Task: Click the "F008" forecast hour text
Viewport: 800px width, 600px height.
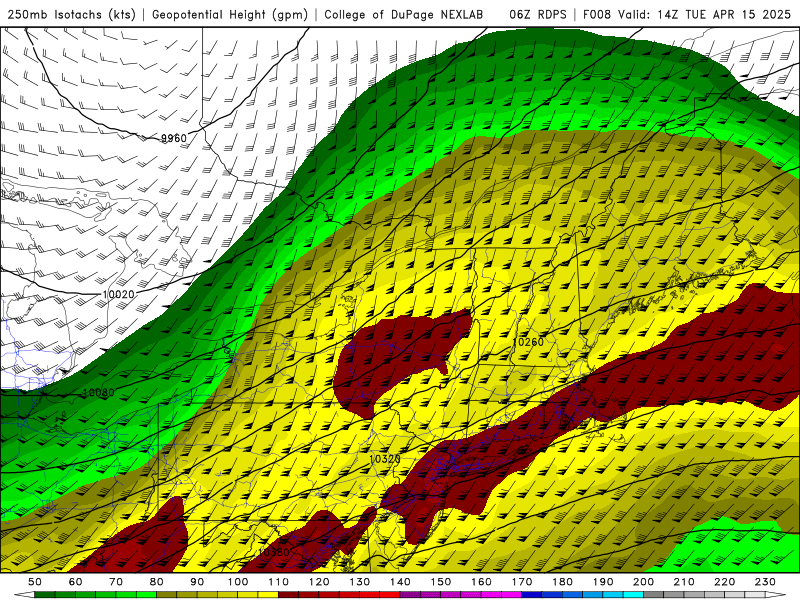Action: 596,14
